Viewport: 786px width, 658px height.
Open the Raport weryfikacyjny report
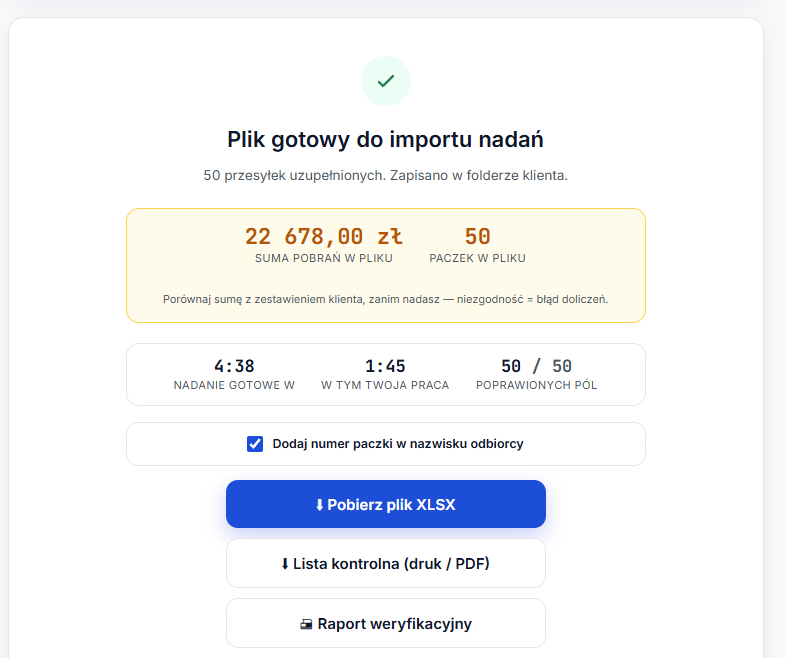tap(385, 623)
